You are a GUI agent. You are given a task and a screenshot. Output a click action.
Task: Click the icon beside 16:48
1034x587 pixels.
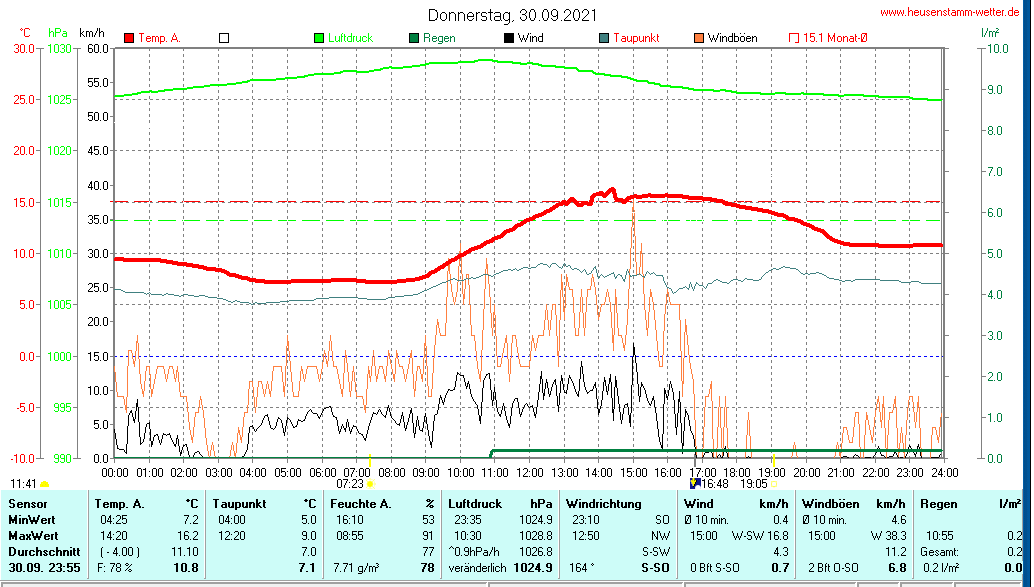pyautogui.click(x=694, y=483)
